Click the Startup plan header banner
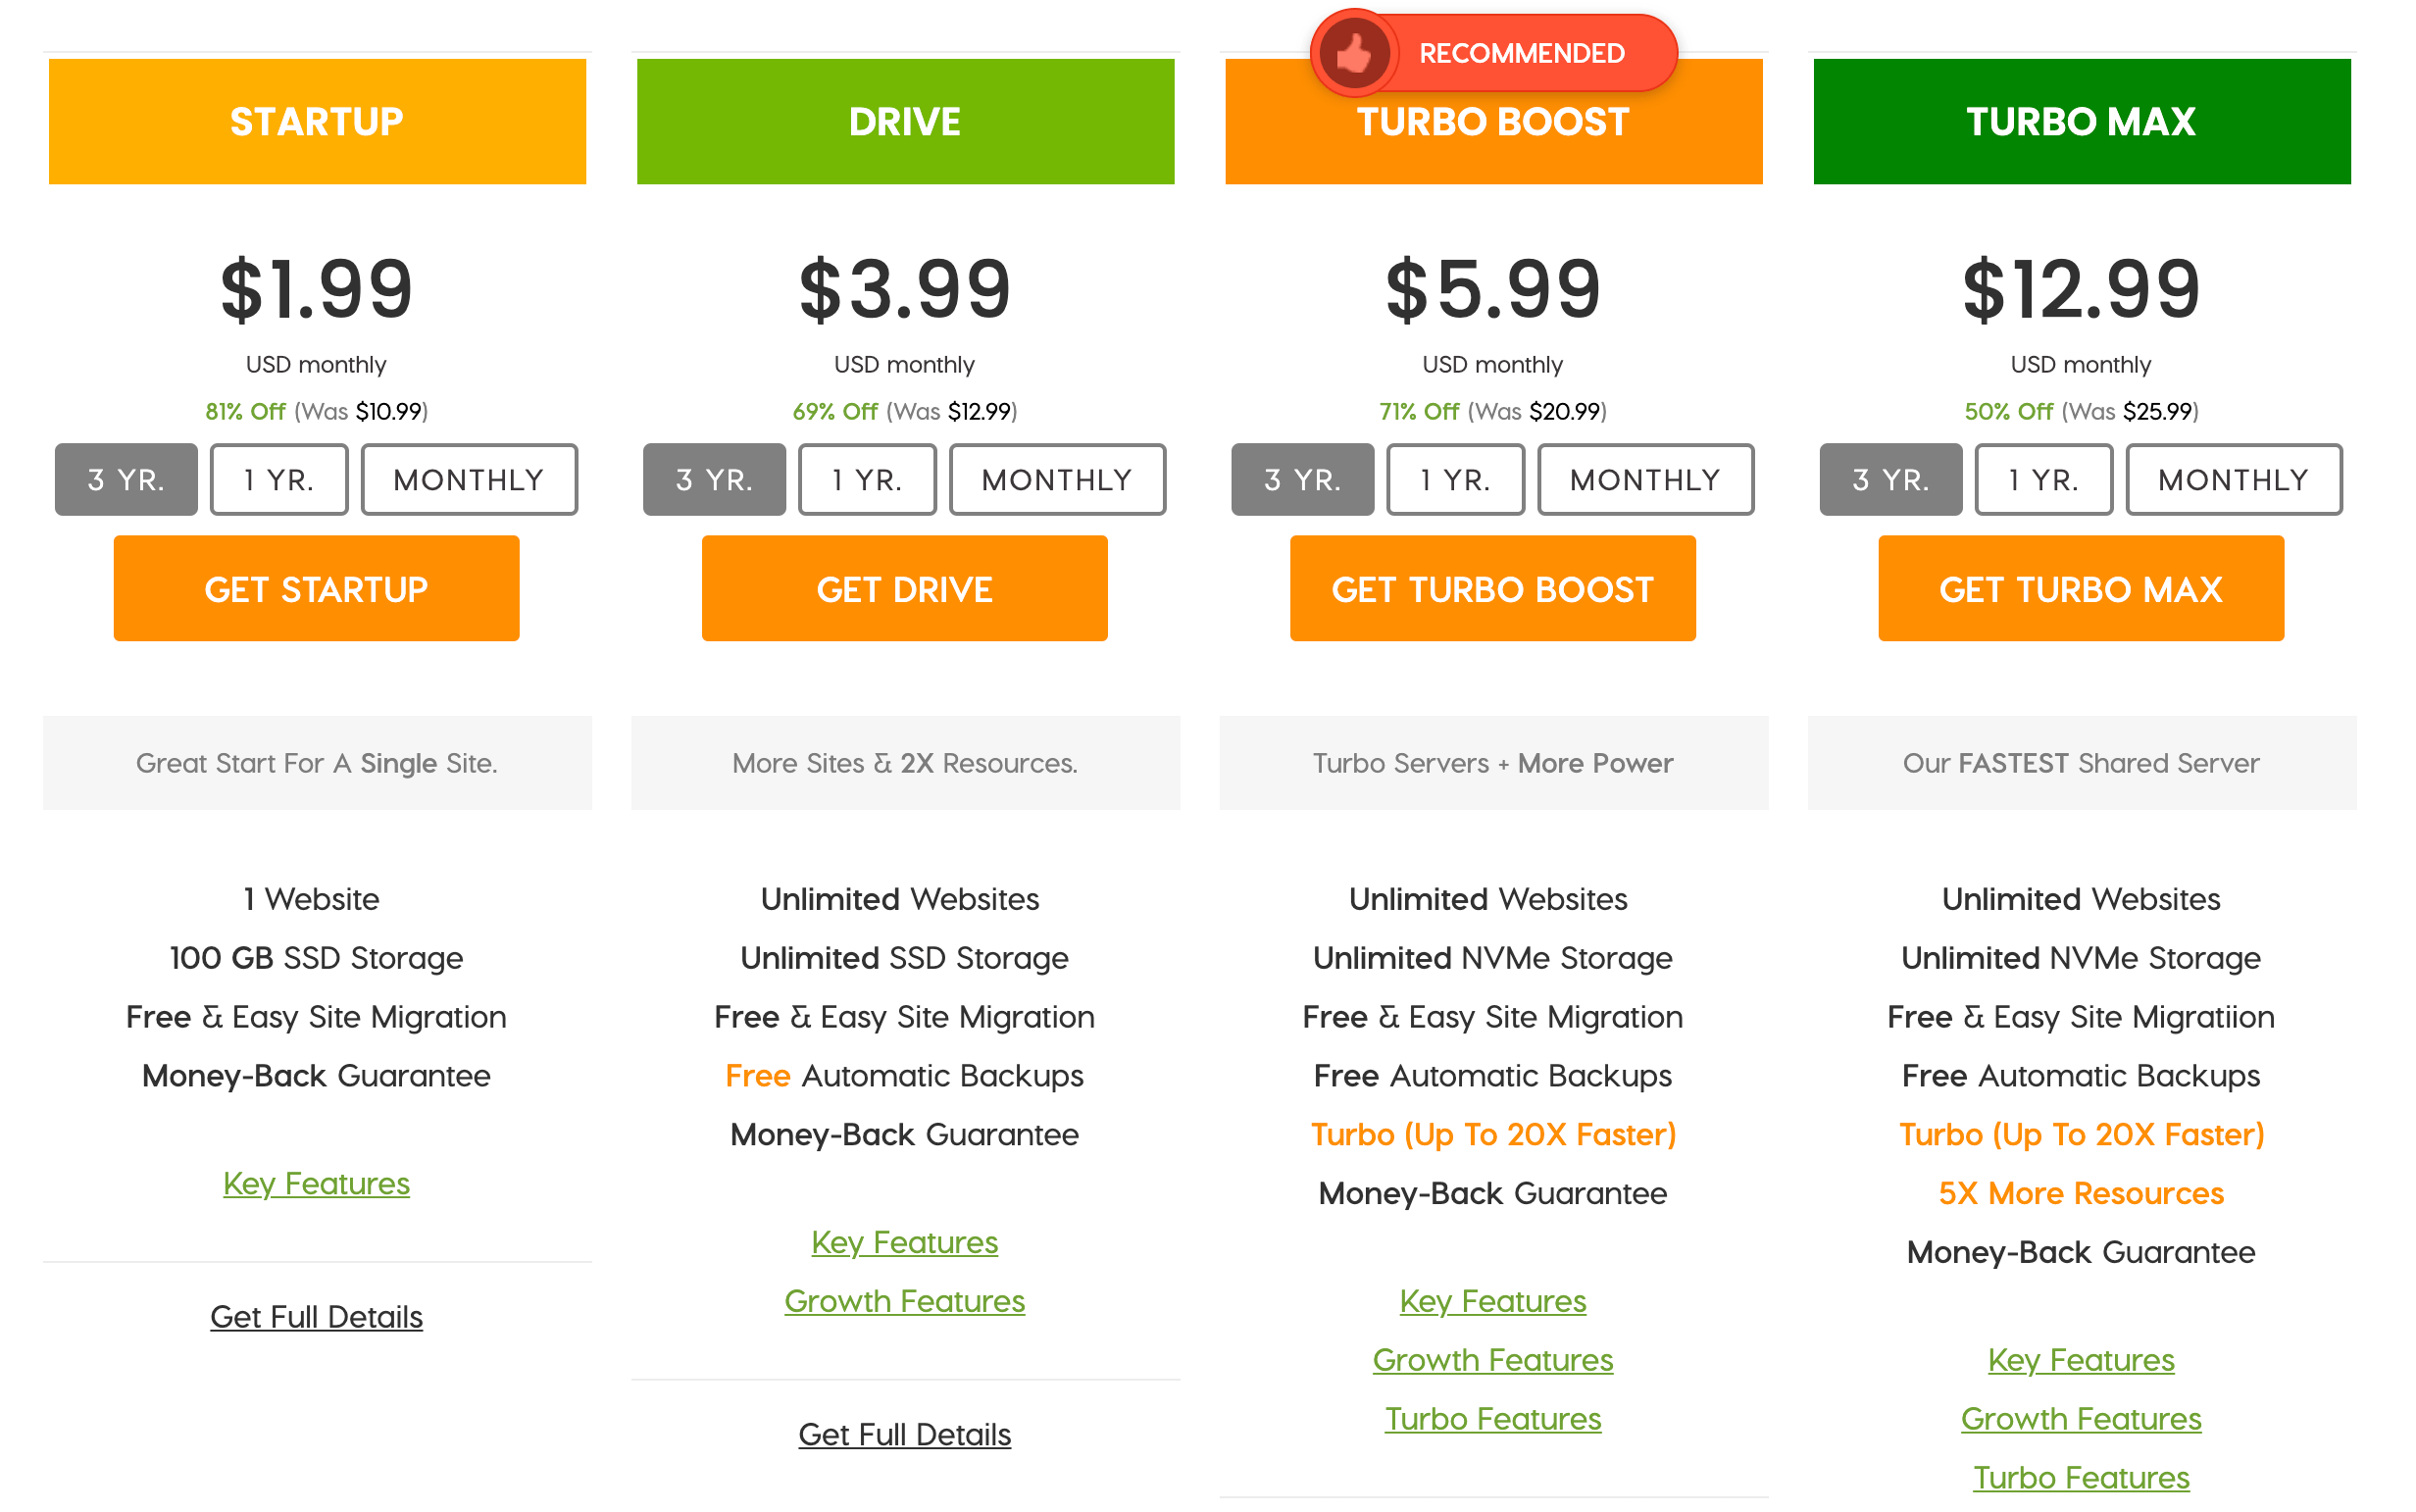The height and width of the screenshot is (1512, 2416). point(317,122)
